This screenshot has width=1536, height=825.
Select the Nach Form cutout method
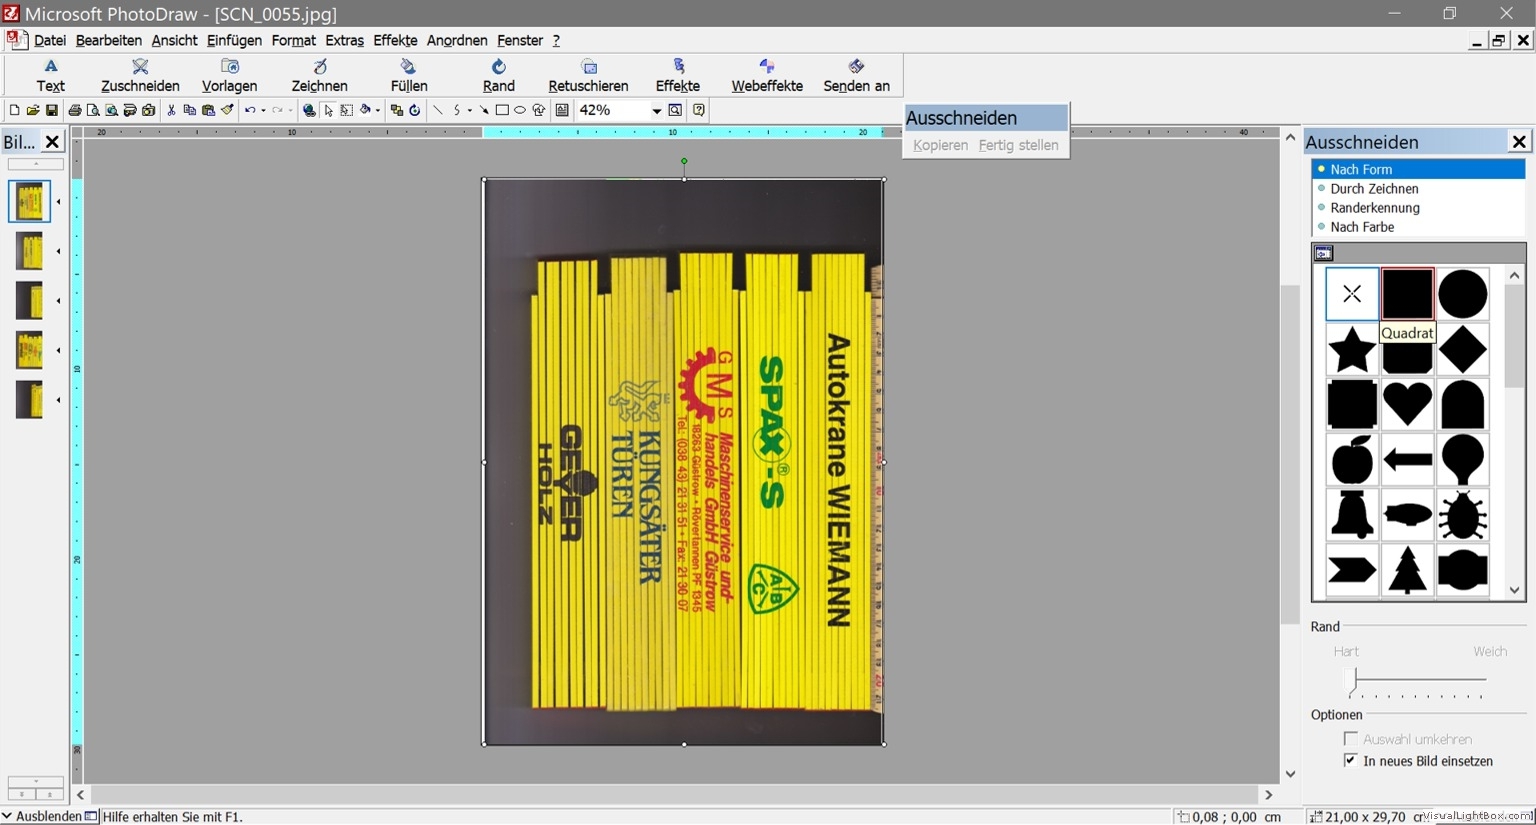(x=1418, y=169)
